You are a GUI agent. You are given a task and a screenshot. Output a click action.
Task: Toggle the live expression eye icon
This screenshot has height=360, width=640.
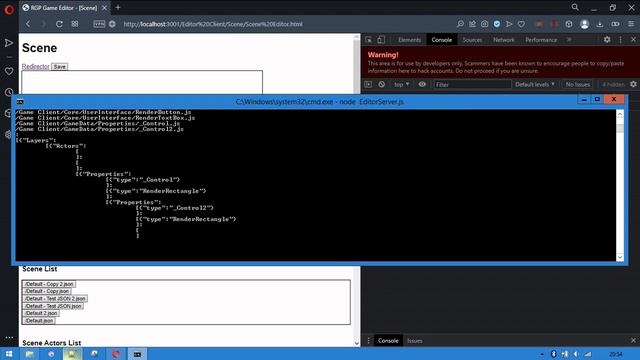point(422,84)
